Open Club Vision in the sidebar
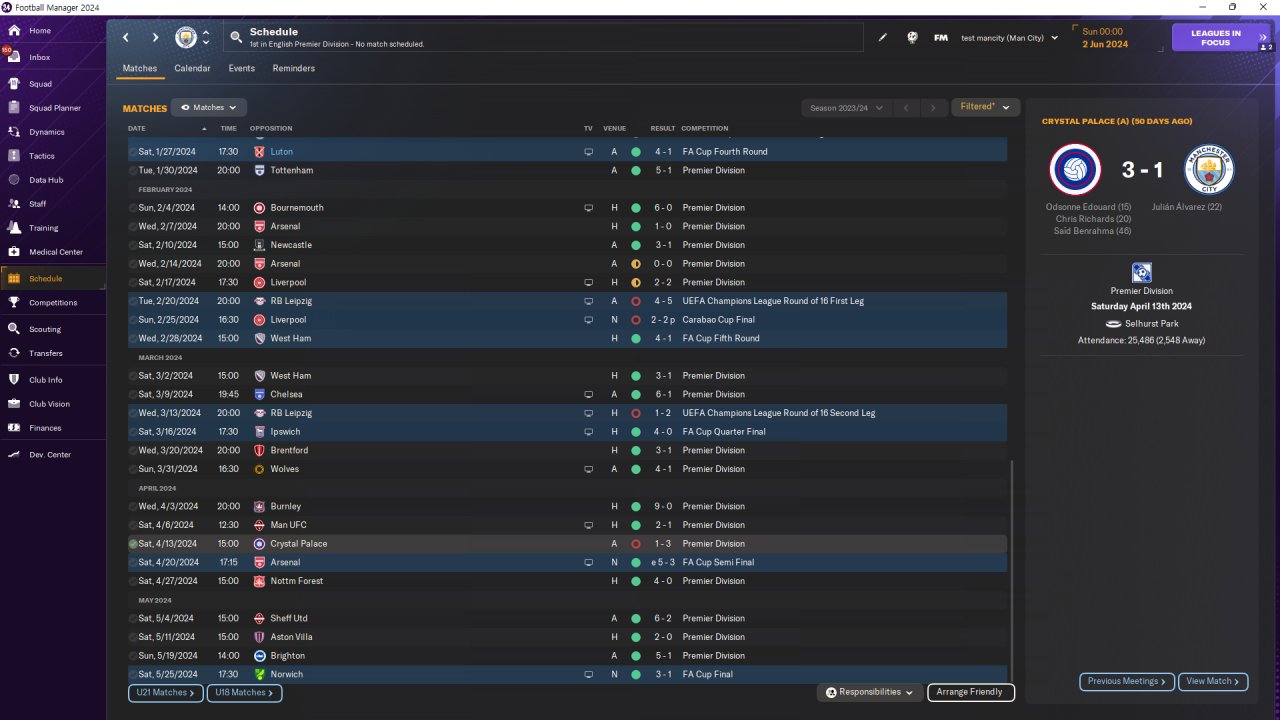The image size is (1280, 720). 49,404
